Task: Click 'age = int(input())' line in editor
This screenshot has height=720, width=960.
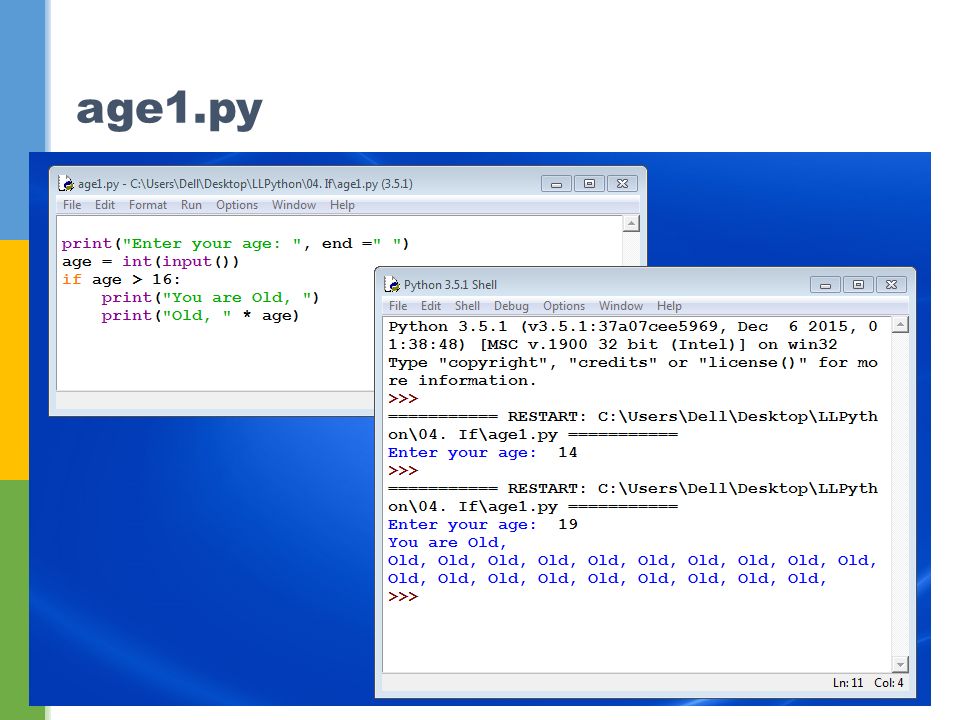Action: (151, 261)
